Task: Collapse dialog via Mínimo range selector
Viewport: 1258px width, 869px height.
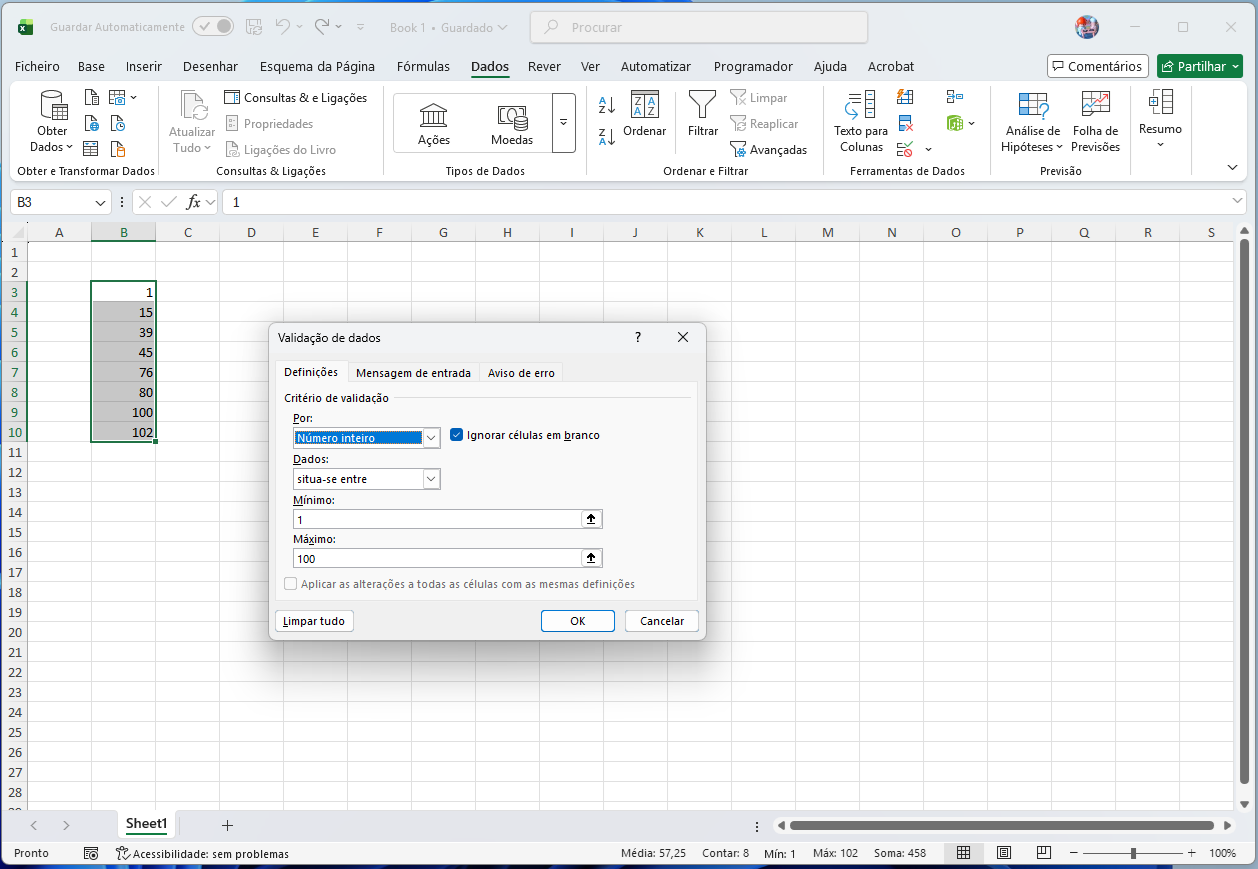Action: point(591,520)
